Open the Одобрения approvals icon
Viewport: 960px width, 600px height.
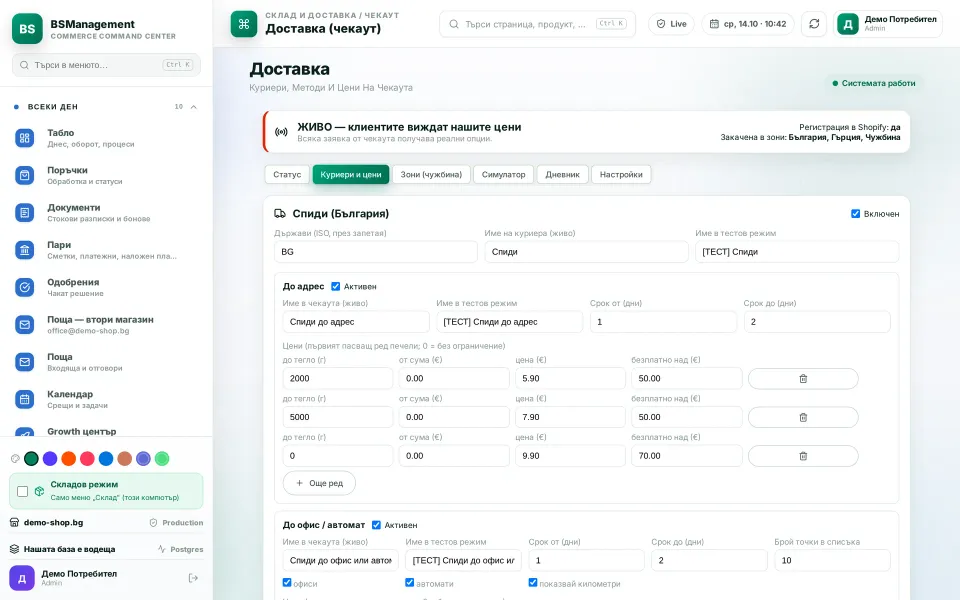point(24,287)
